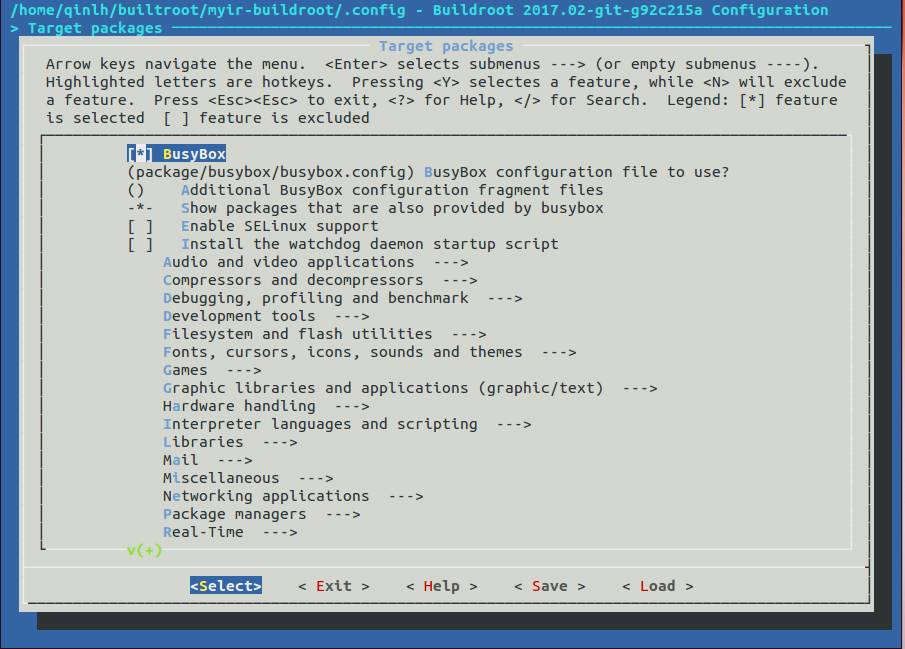Open Graphic libraries and applications submenu
The width and height of the screenshot is (905, 649).
383,388
